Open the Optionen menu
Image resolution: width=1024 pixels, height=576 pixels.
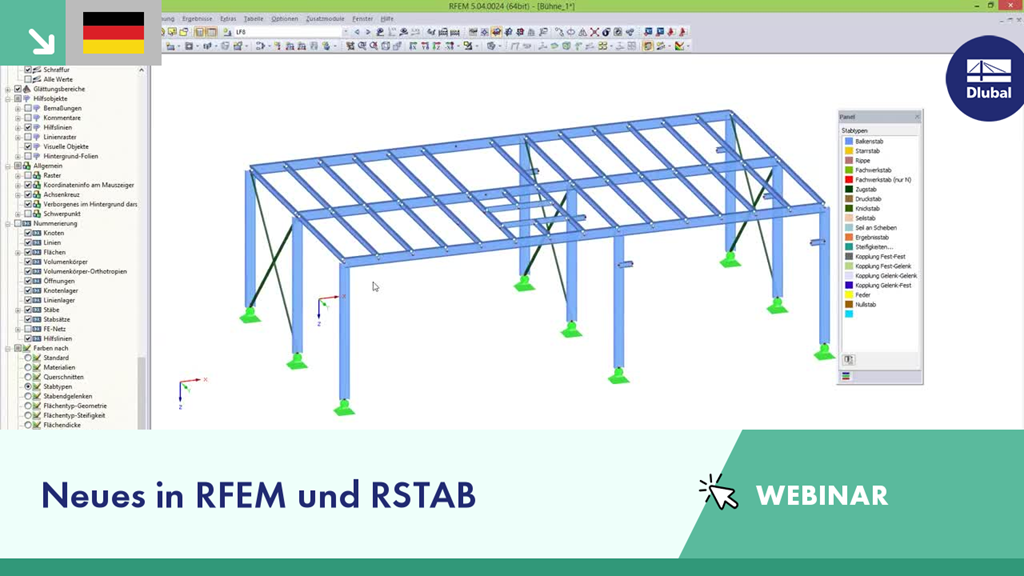pyautogui.click(x=285, y=19)
